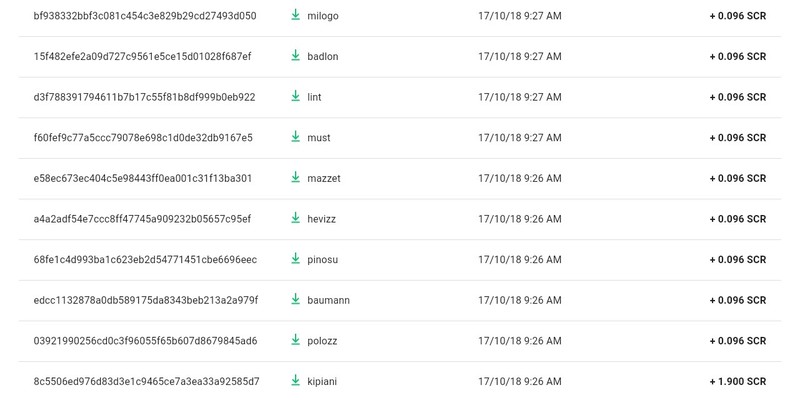Click the username mazzet
The image size is (800, 400).
point(324,178)
